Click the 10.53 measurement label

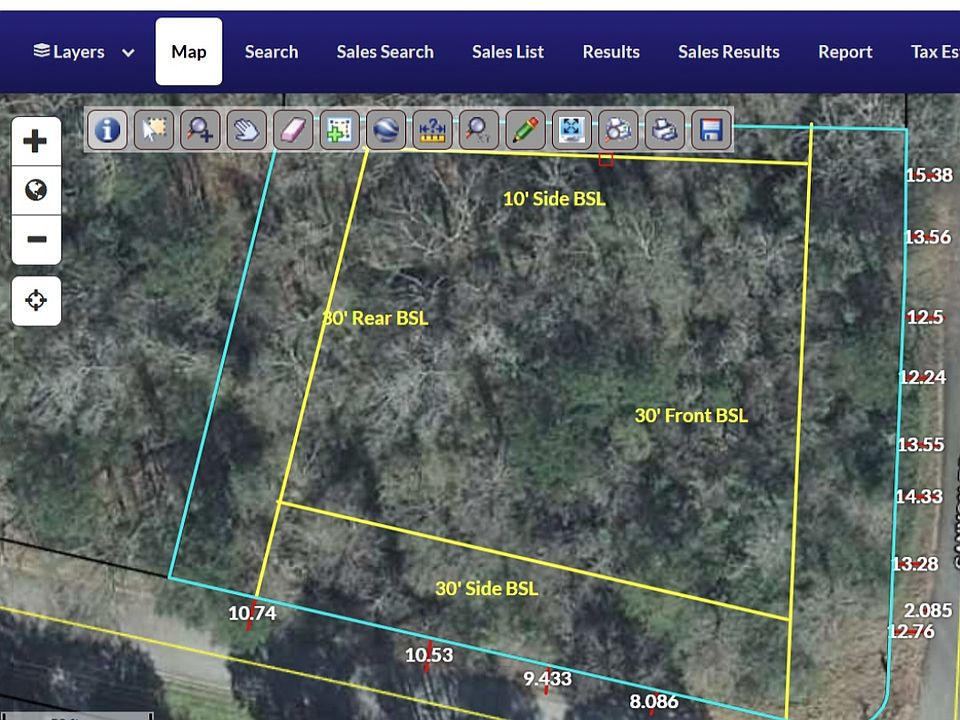[x=429, y=655]
